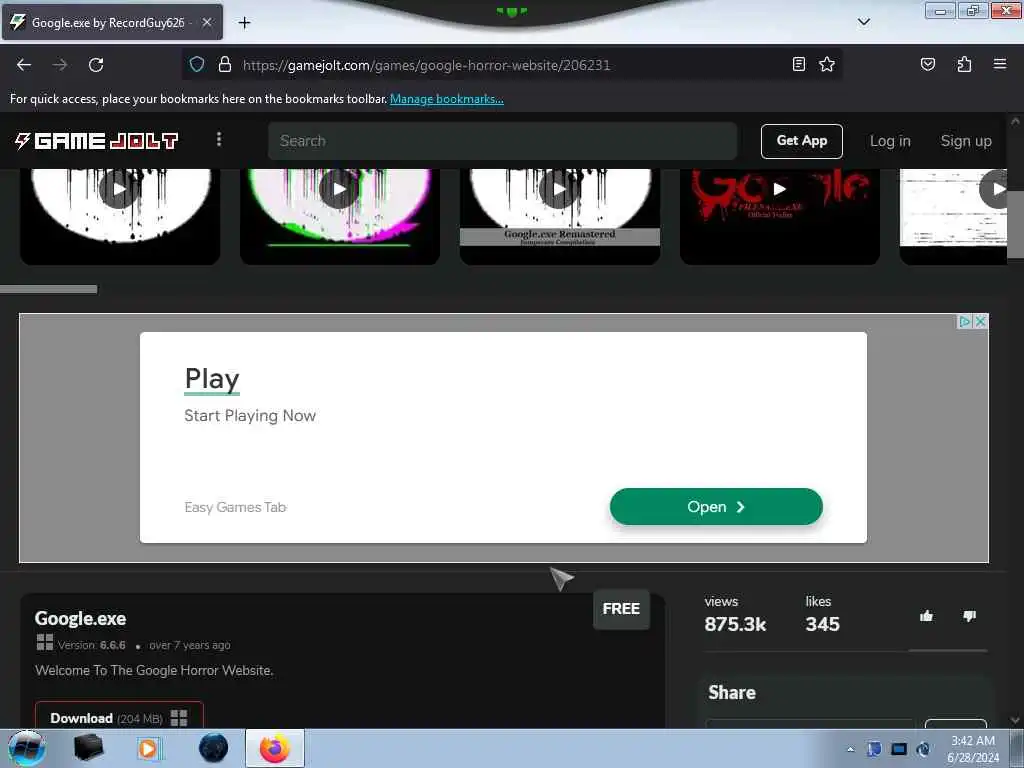1024x768 pixels.
Task: Click the Play heading in the ad
Action: pos(212,379)
